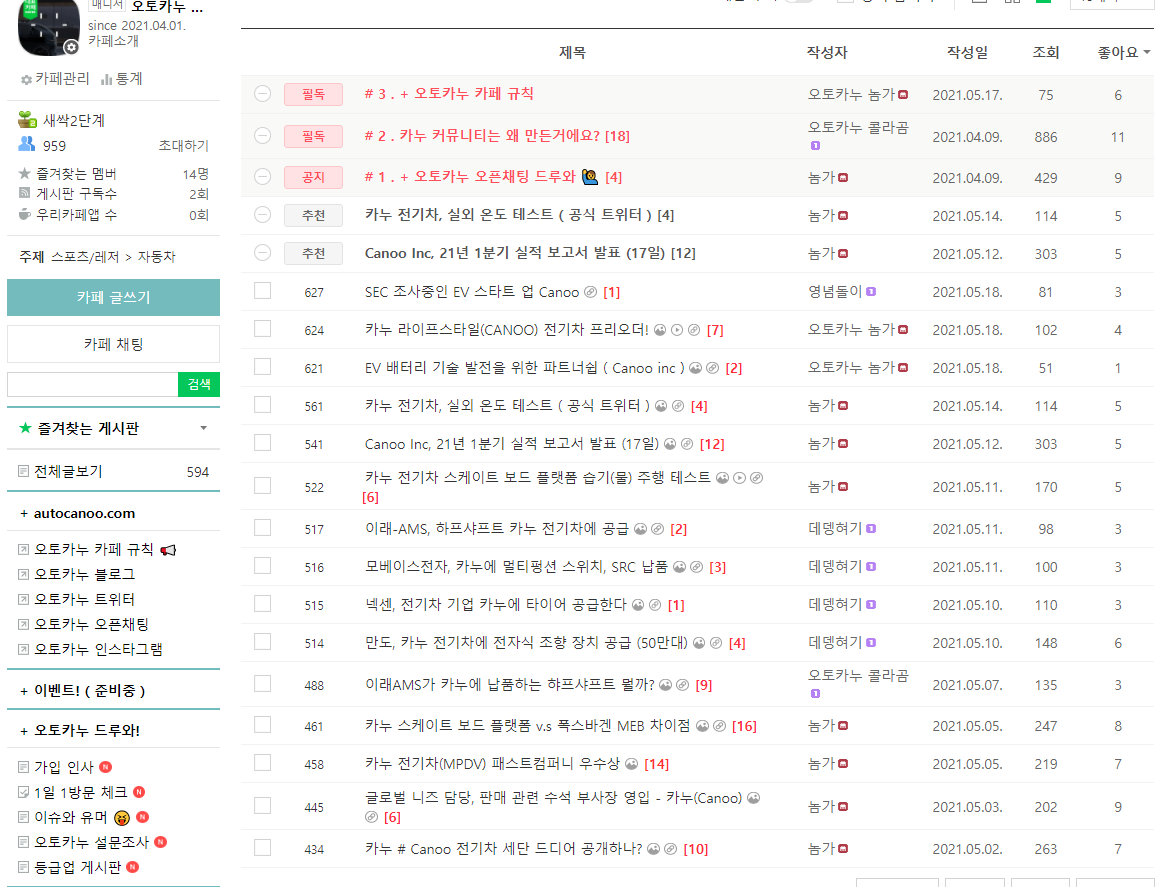Click minus toggle of 카페 규칙 notice
Image resolution: width=1161 pixels, height=887 pixels.
(x=262, y=93)
